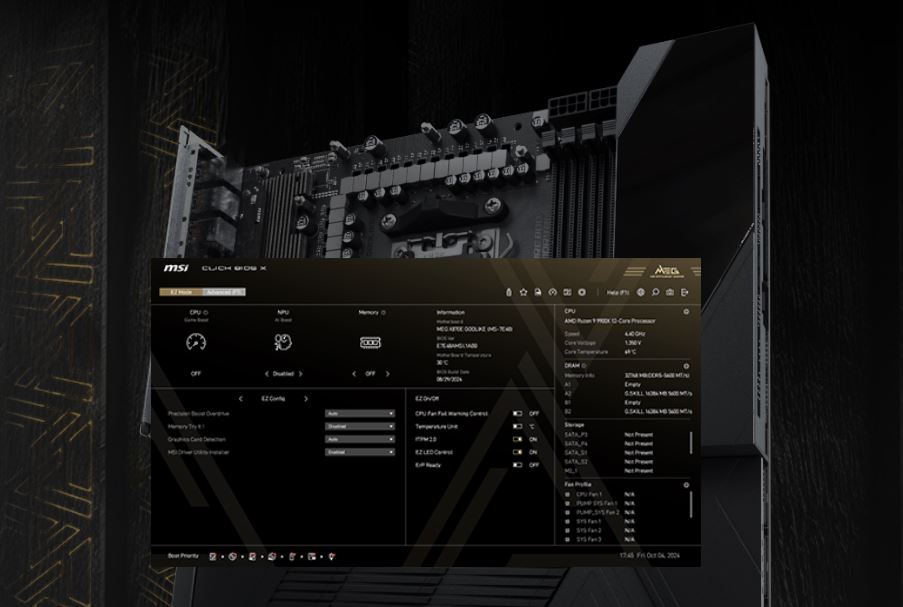Open the Favorites star icon in toolbar

point(523,292)
